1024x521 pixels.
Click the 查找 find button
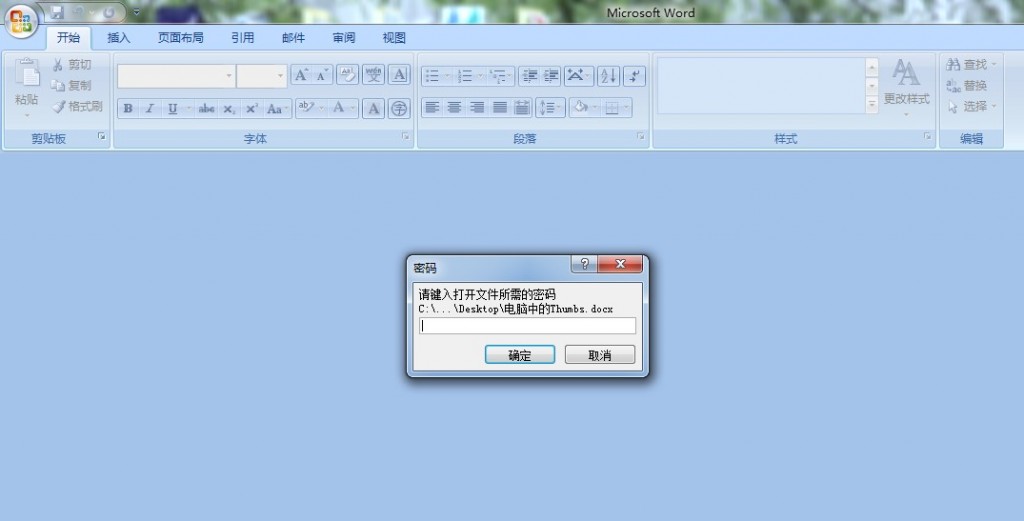(x=971, y=65)
